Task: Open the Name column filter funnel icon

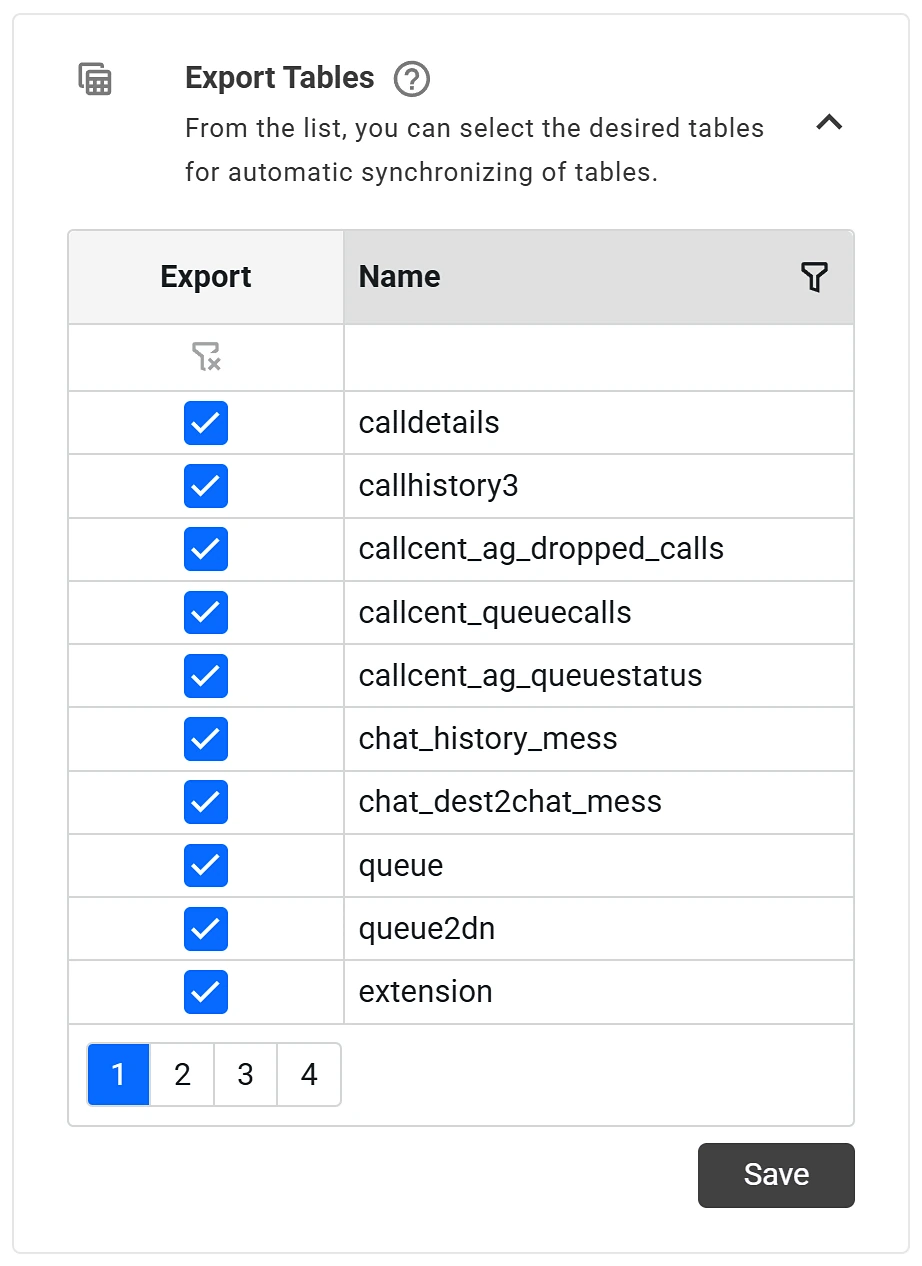Action: (x=815, y=277)
